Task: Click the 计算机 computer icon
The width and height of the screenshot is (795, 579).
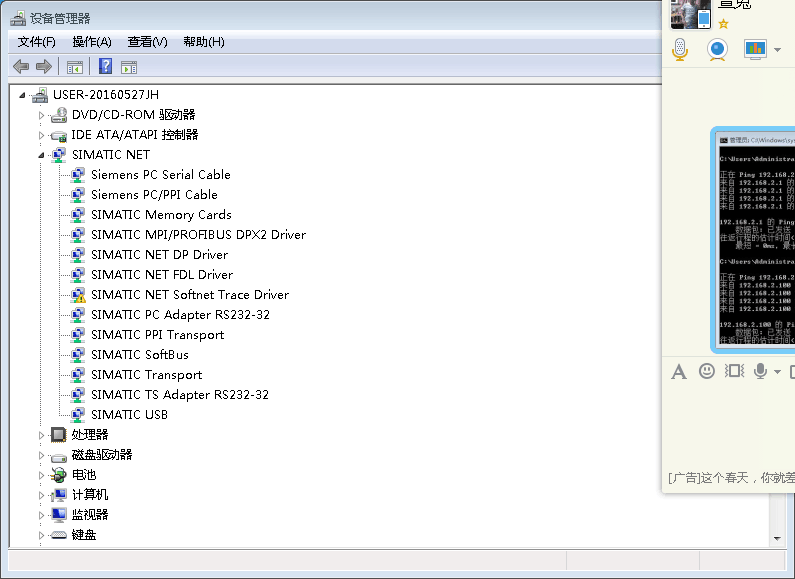Action: 58,495
